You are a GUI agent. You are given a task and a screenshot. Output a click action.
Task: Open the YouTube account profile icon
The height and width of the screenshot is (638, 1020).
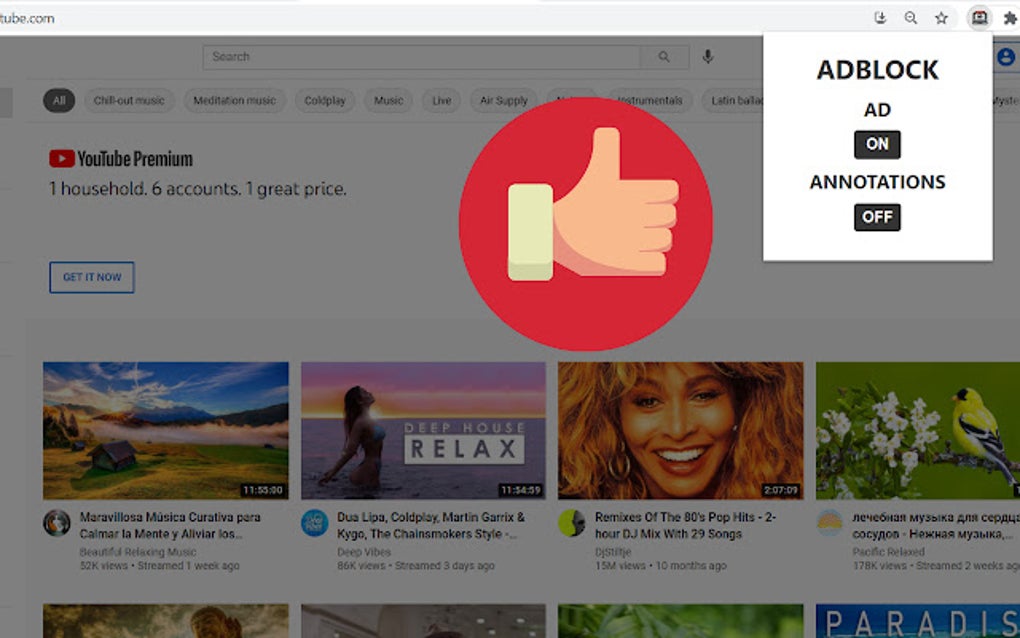tap(1005, 57)
